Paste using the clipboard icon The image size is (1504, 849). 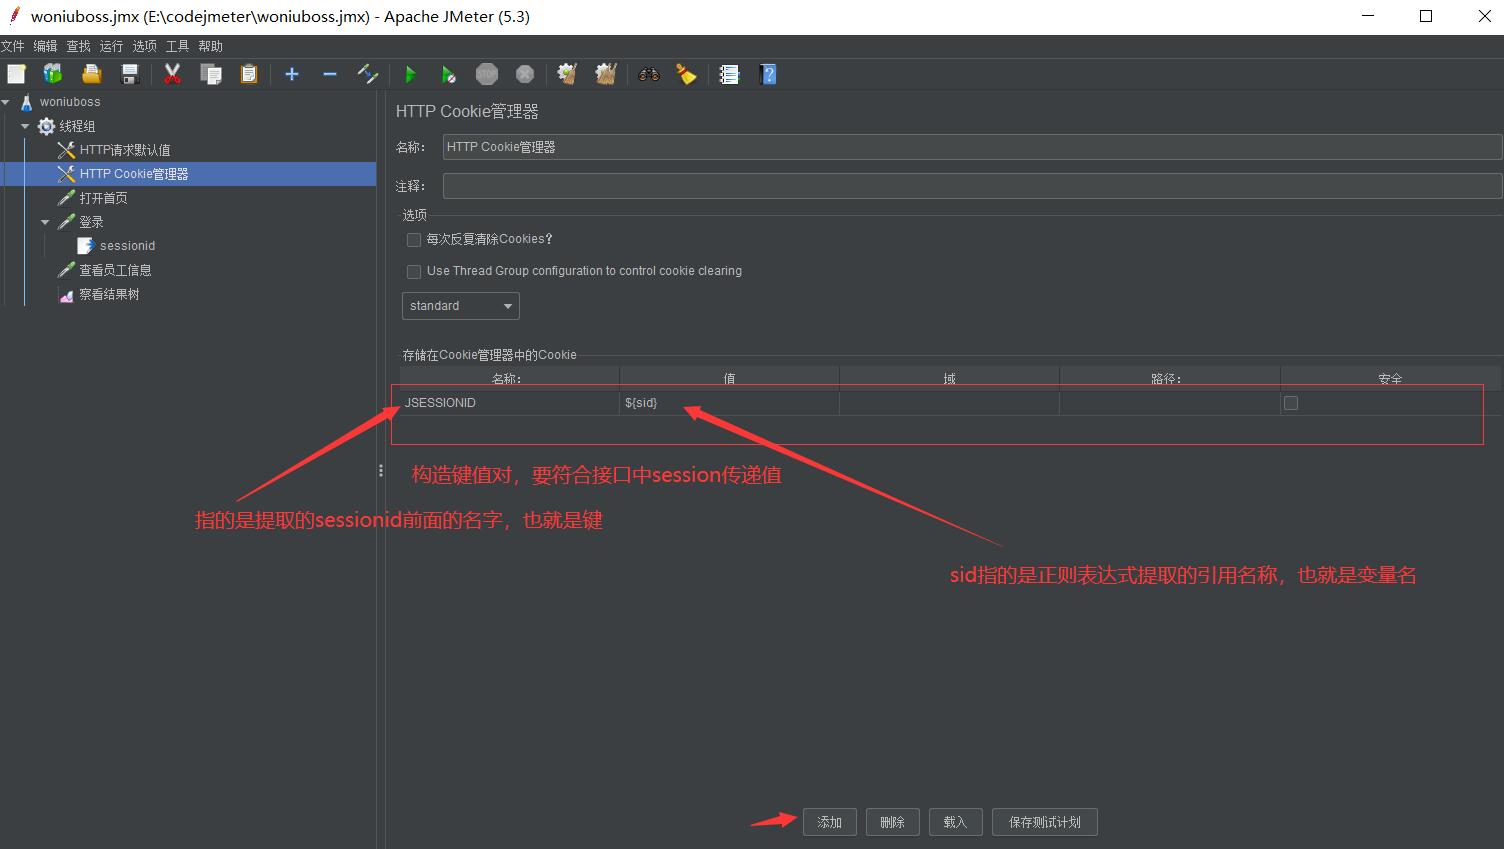pyautogui.click(x=249, y=74)
